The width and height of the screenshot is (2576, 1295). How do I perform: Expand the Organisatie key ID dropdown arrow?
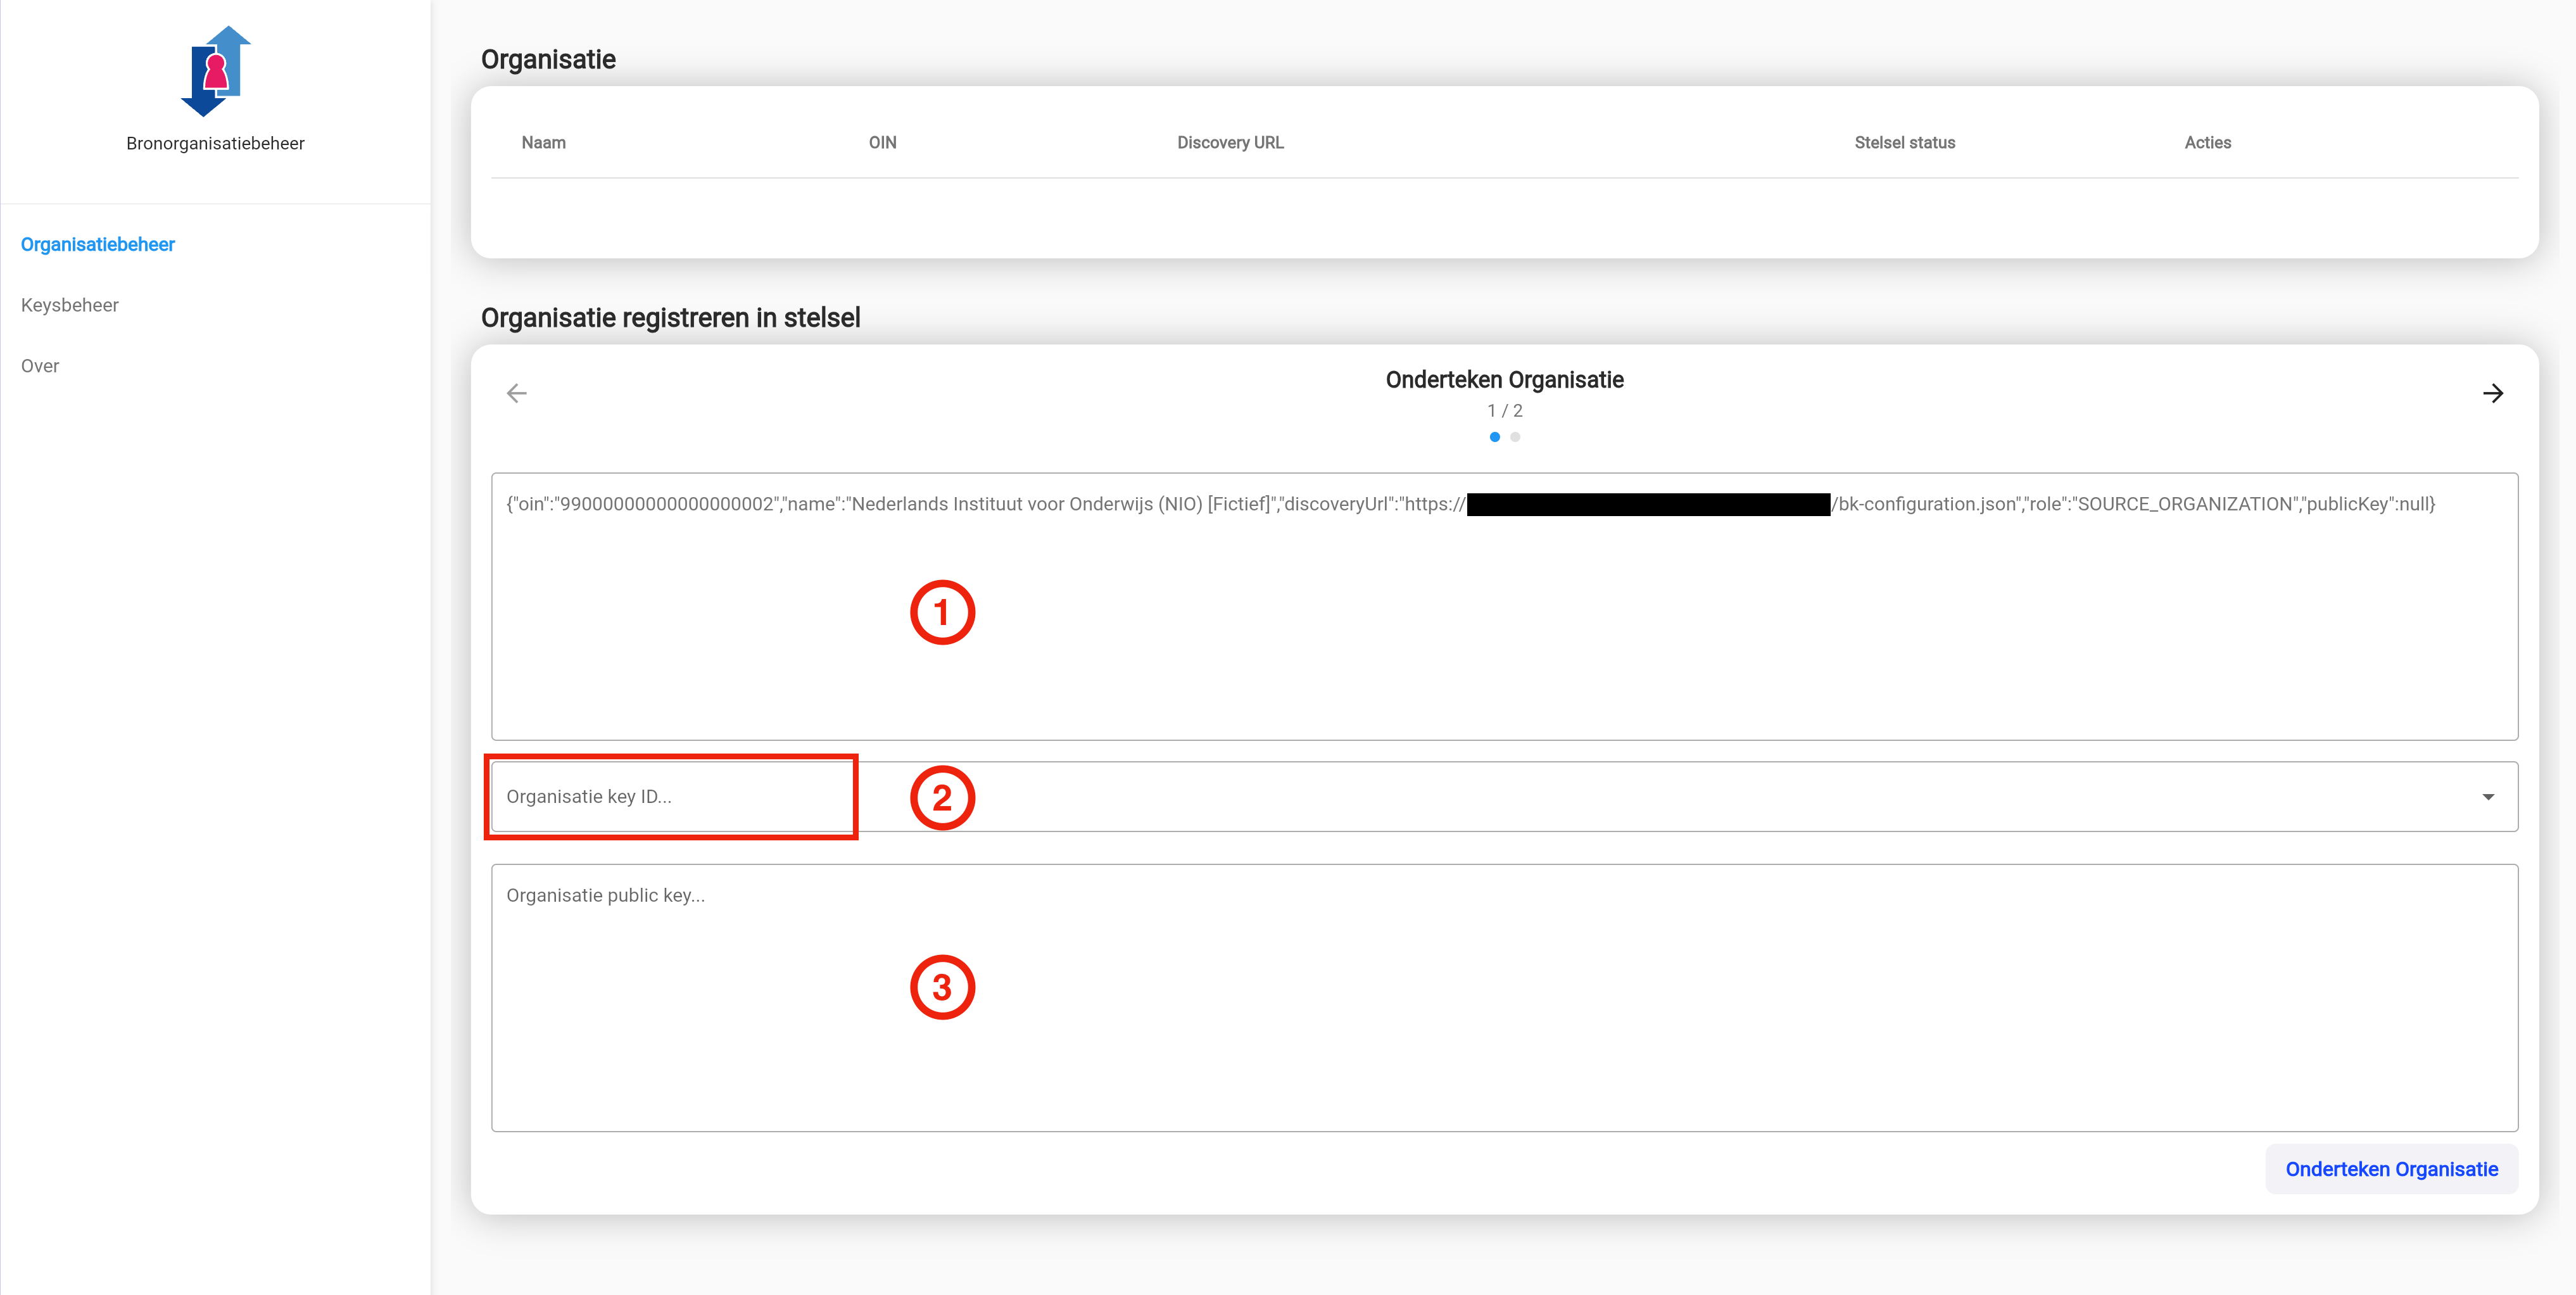coord(2488,797)
